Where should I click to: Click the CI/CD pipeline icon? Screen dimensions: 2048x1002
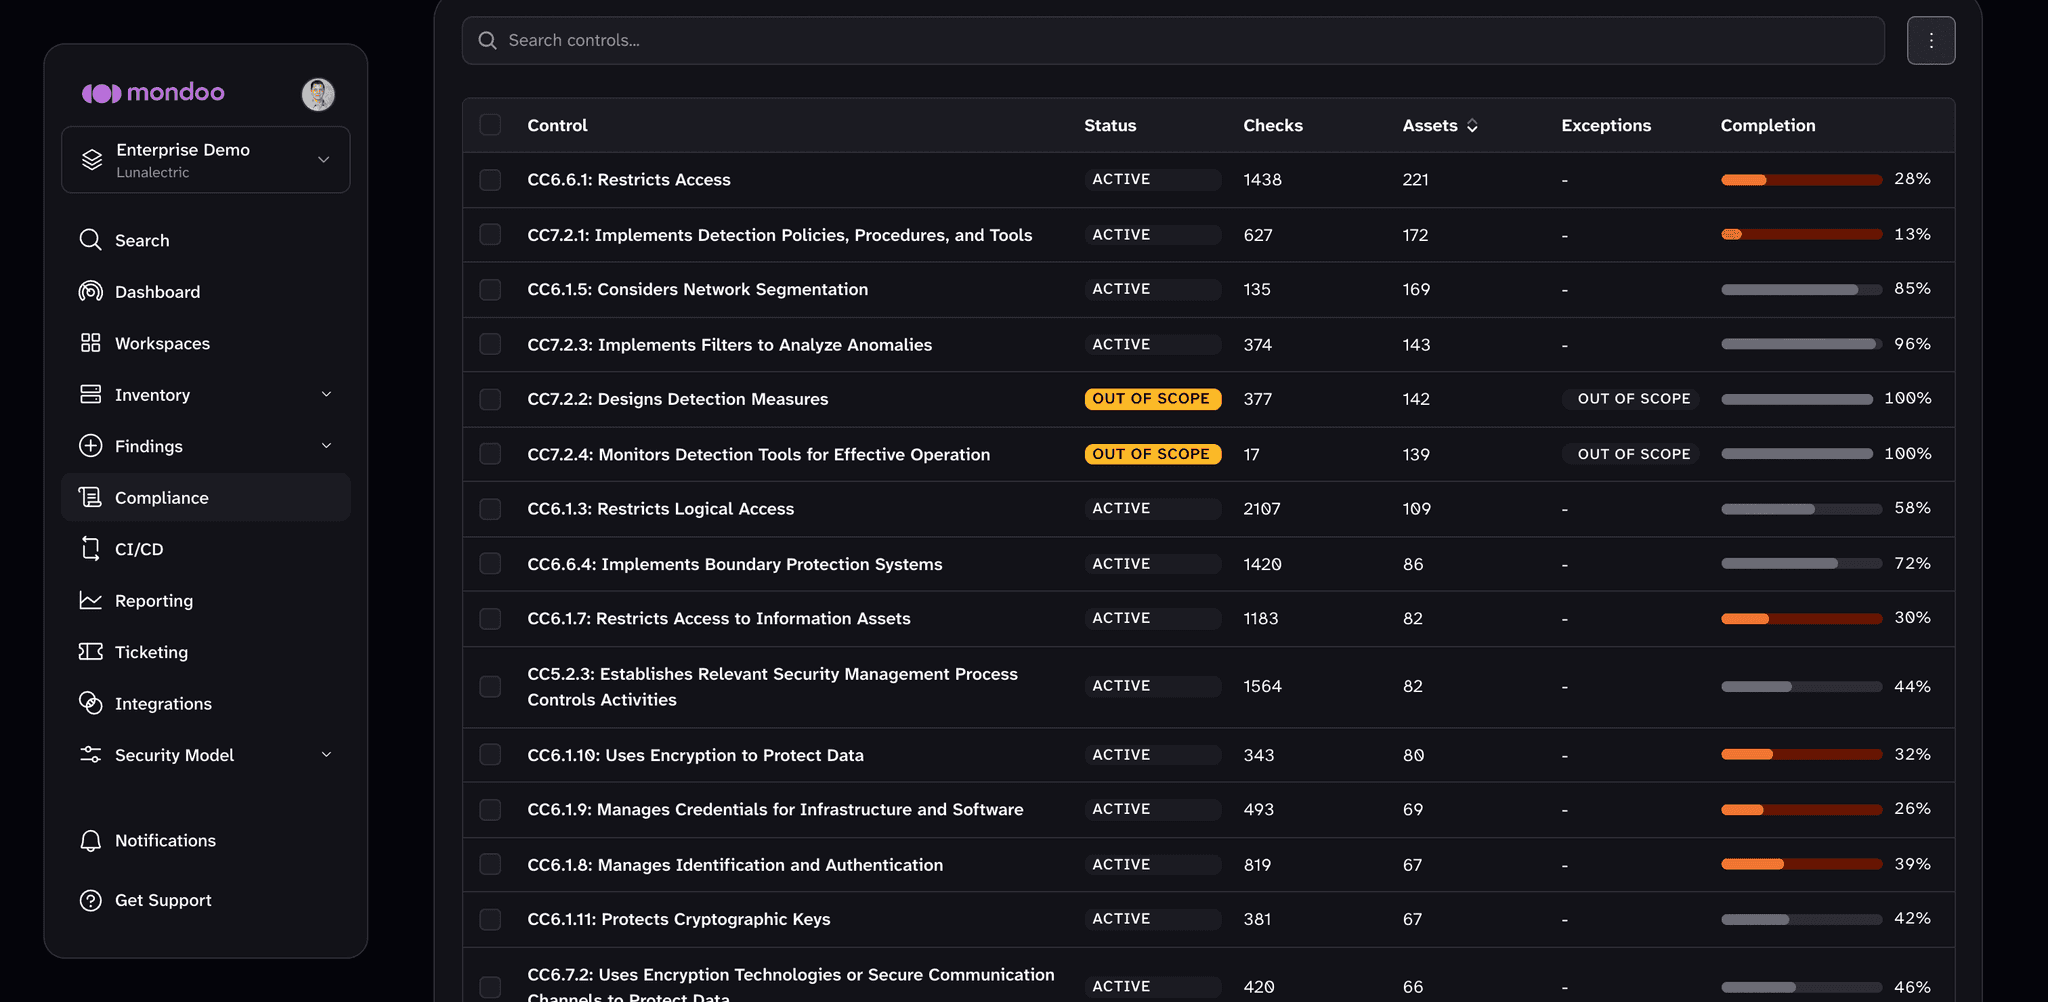(x=91, y=549)
